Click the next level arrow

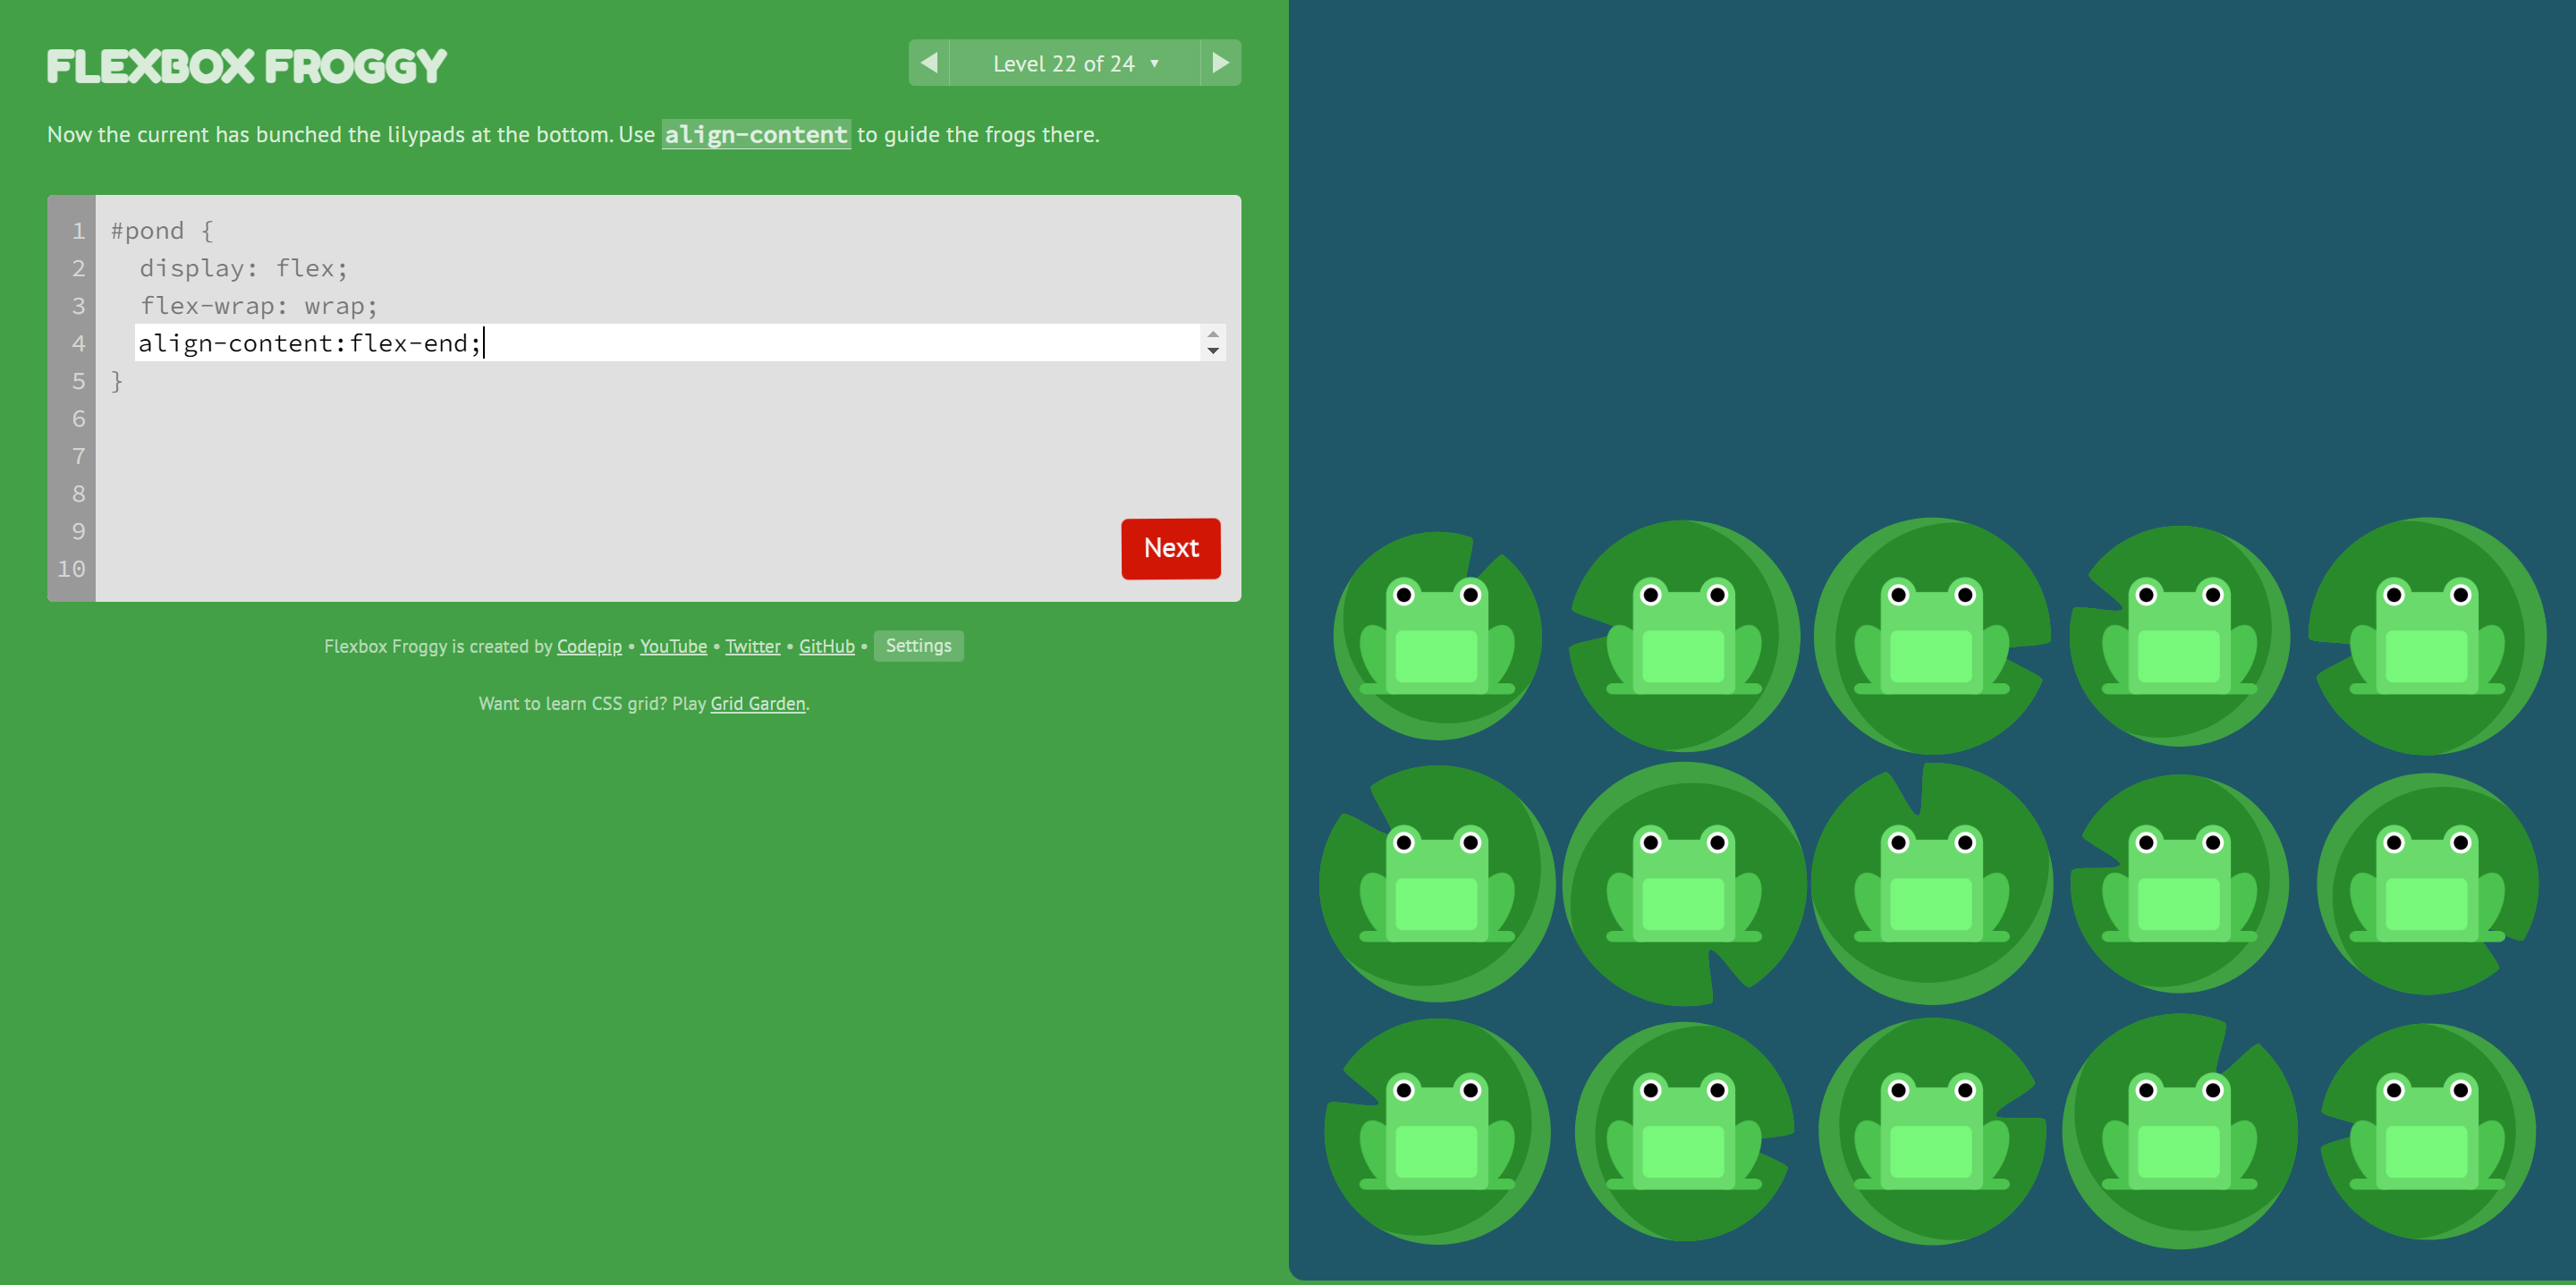[x=1220, y=62]
